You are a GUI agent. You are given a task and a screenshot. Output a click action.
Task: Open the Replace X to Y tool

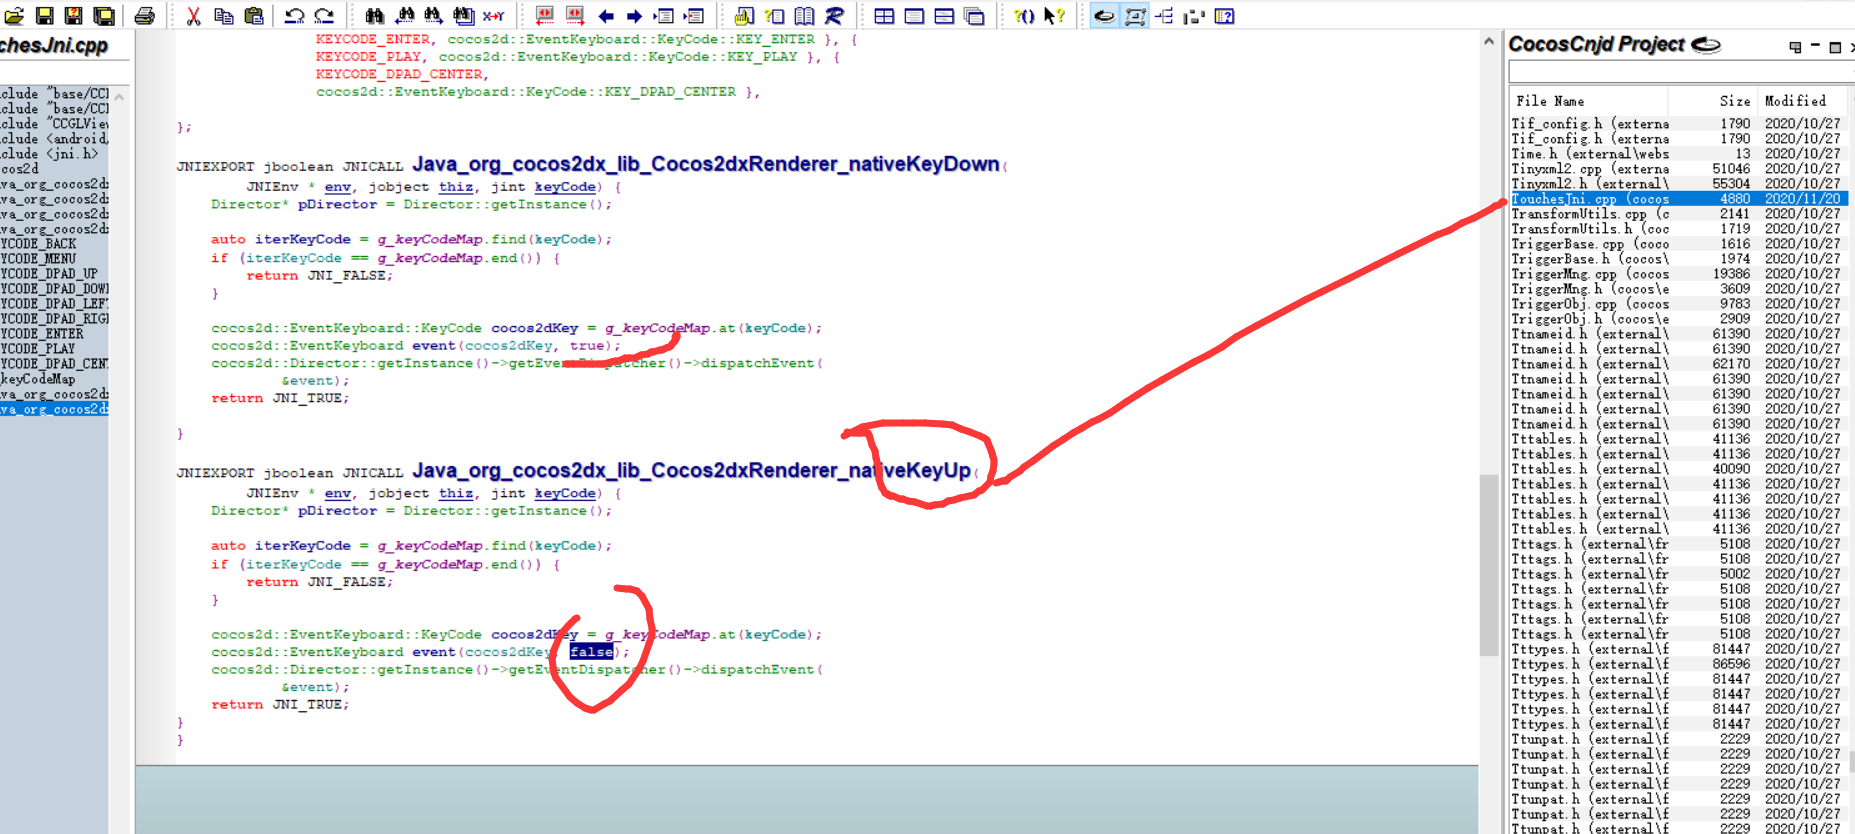[494, 16]
